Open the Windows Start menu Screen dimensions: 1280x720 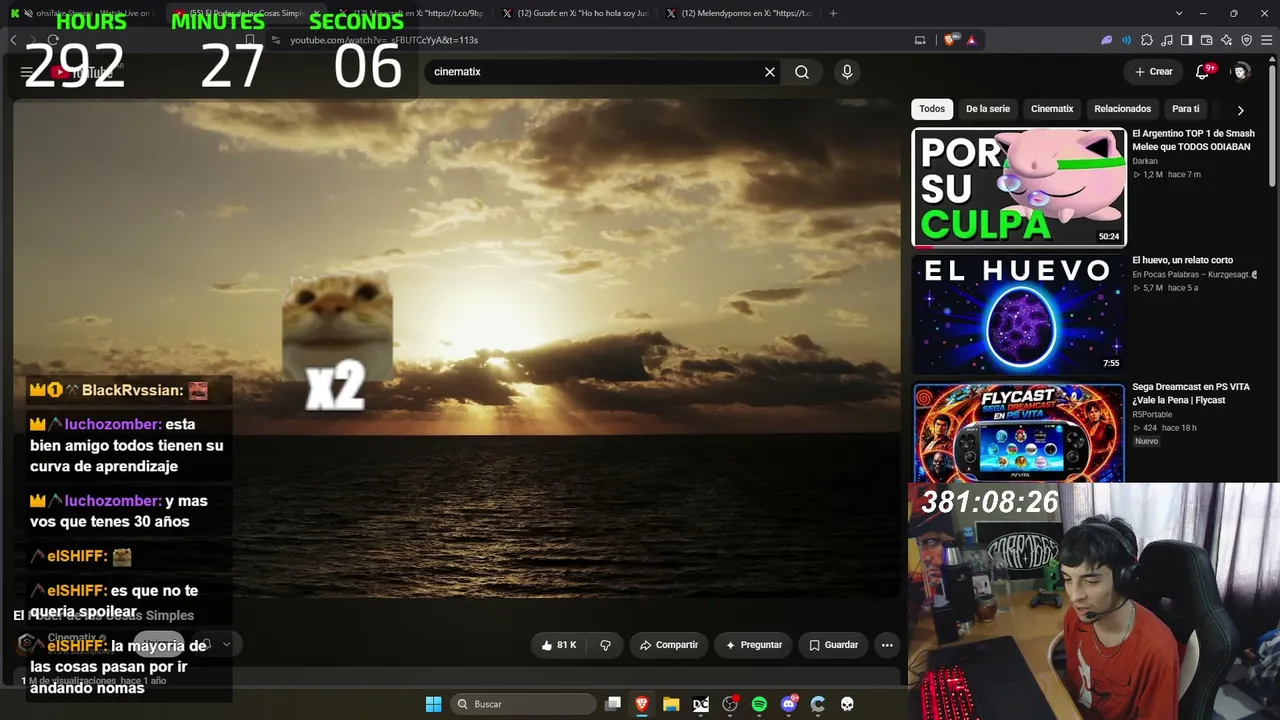(433, 704)
